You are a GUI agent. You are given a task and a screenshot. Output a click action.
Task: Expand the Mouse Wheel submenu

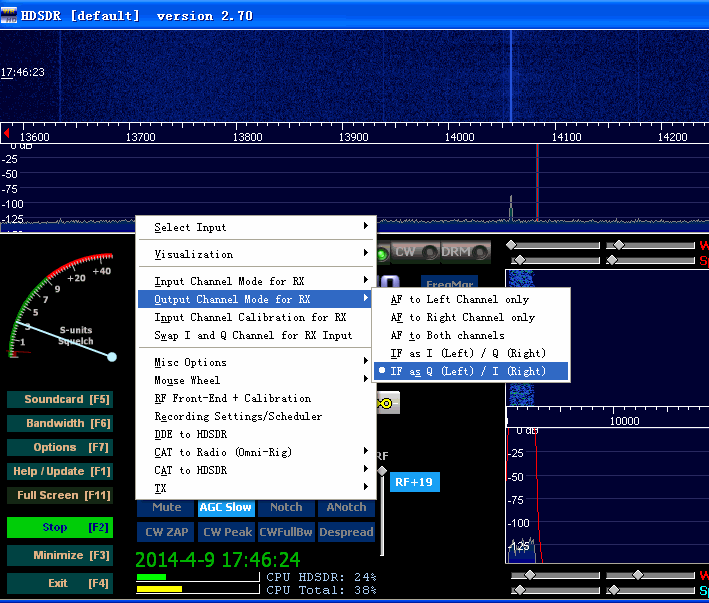click(256, 380)
